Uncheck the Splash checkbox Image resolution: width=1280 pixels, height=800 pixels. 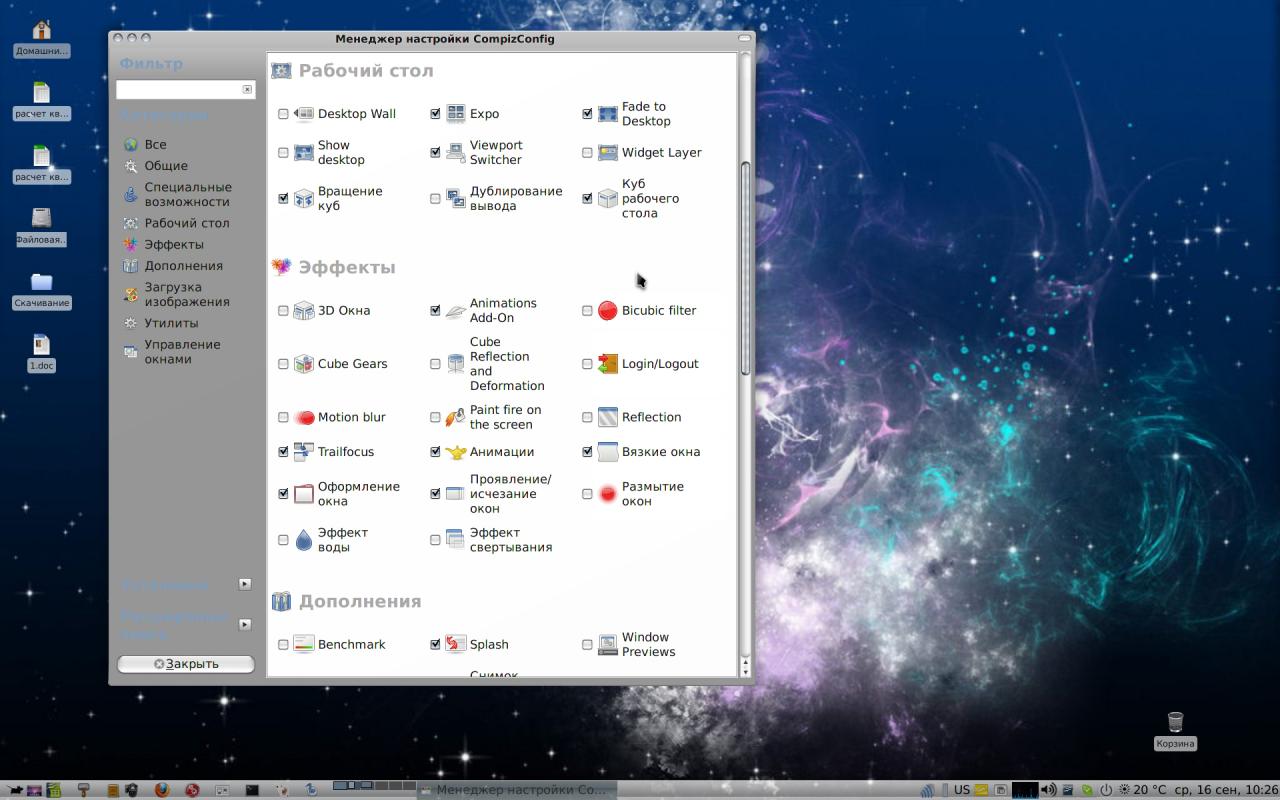tap(435, 645)
